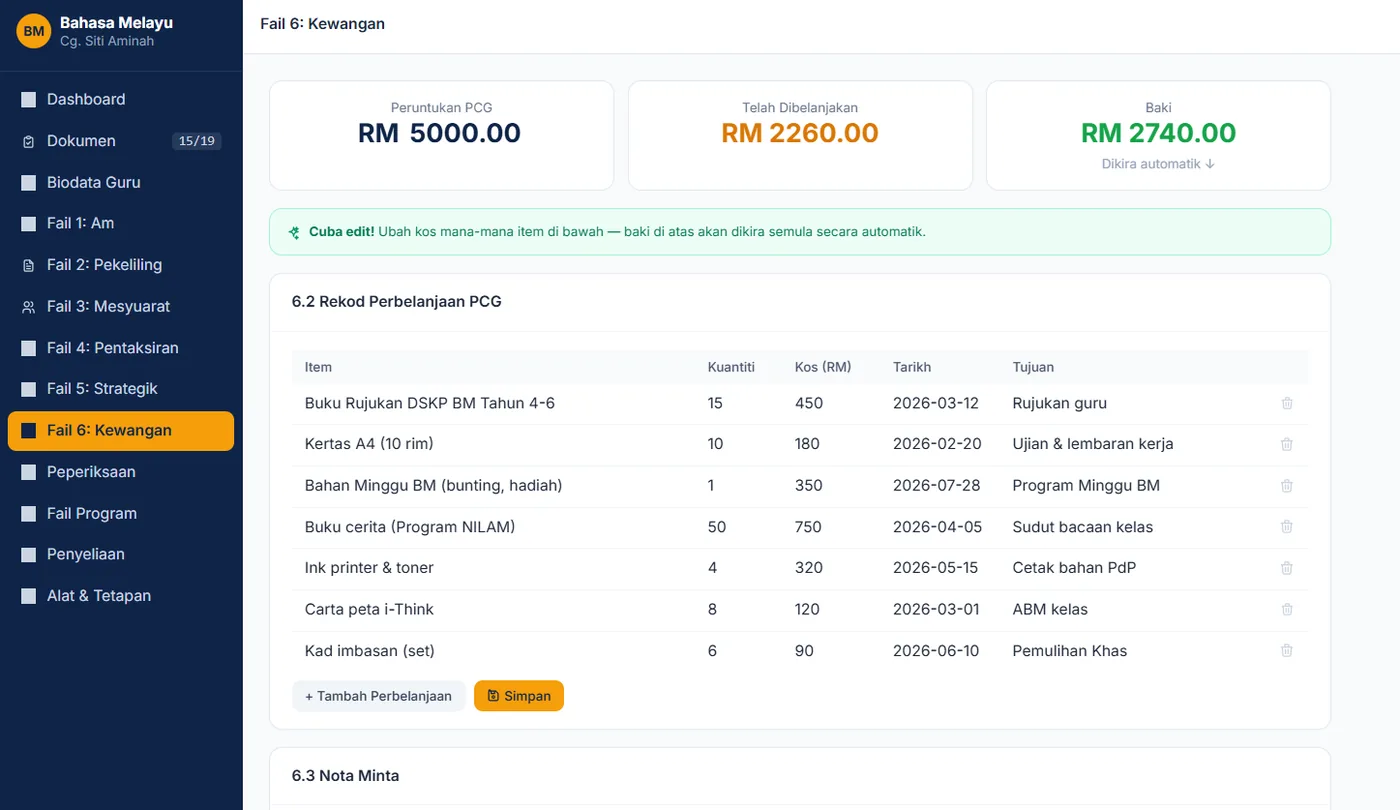
Task: Click the Fail 3: Mesyuarat people icon
Action: point(28,307)
